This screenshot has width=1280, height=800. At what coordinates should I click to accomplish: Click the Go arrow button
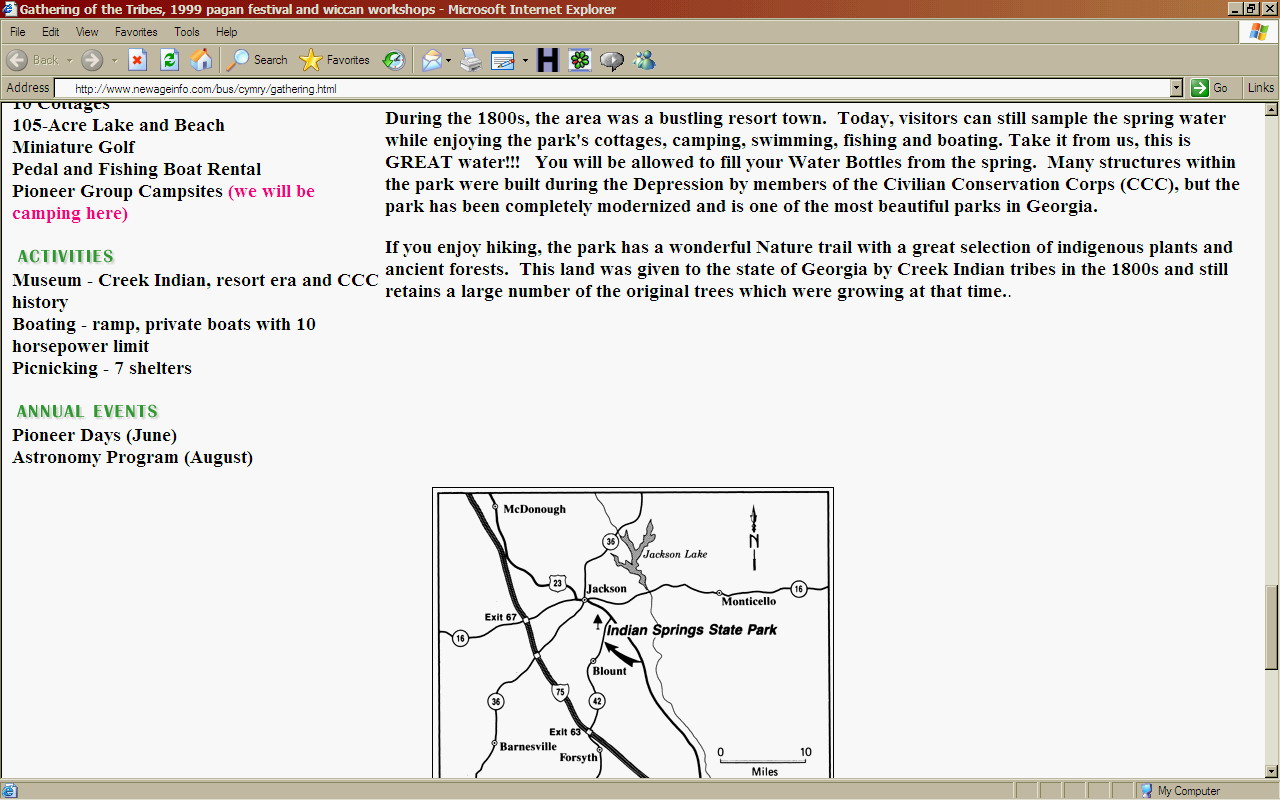click(1210, 88)
